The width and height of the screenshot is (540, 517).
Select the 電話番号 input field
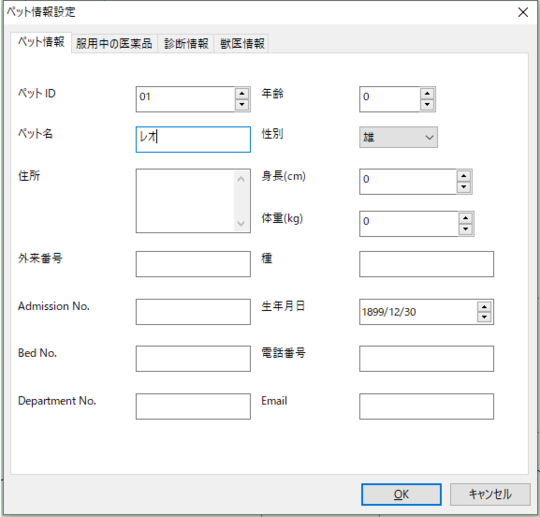[426, 359]
